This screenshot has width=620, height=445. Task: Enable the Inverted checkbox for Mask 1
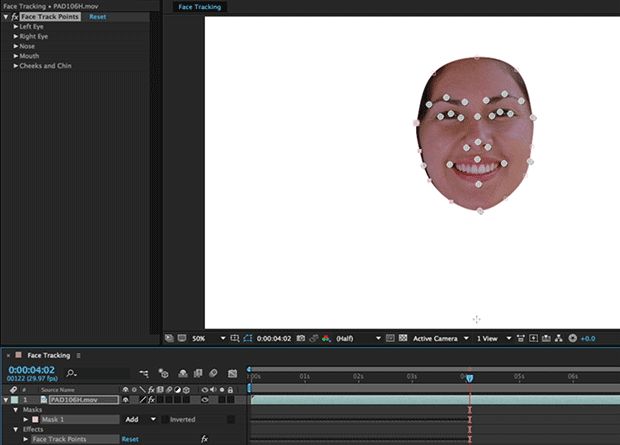(165, 419)
